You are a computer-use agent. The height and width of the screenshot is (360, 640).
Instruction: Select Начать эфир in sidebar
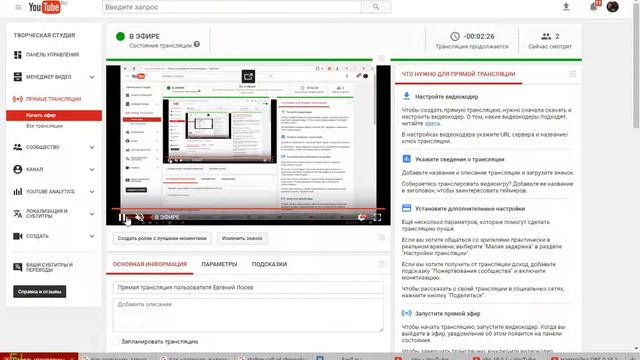(54, 116)
